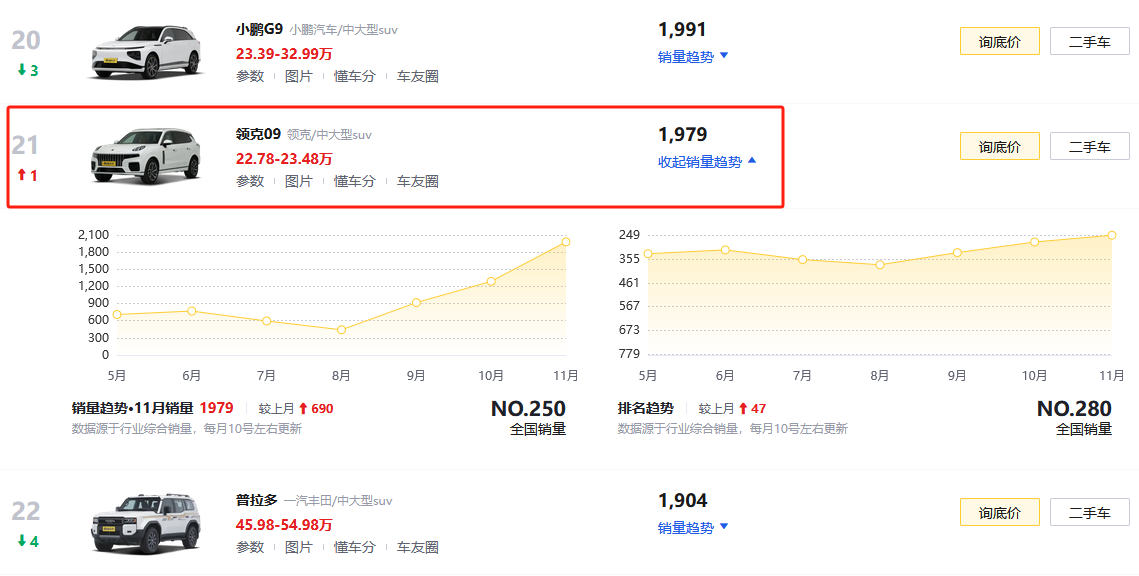The width and height of the screenshot is (1139, 576).
Task: Select ranking chart point for 6月
Action: point(725,250)
